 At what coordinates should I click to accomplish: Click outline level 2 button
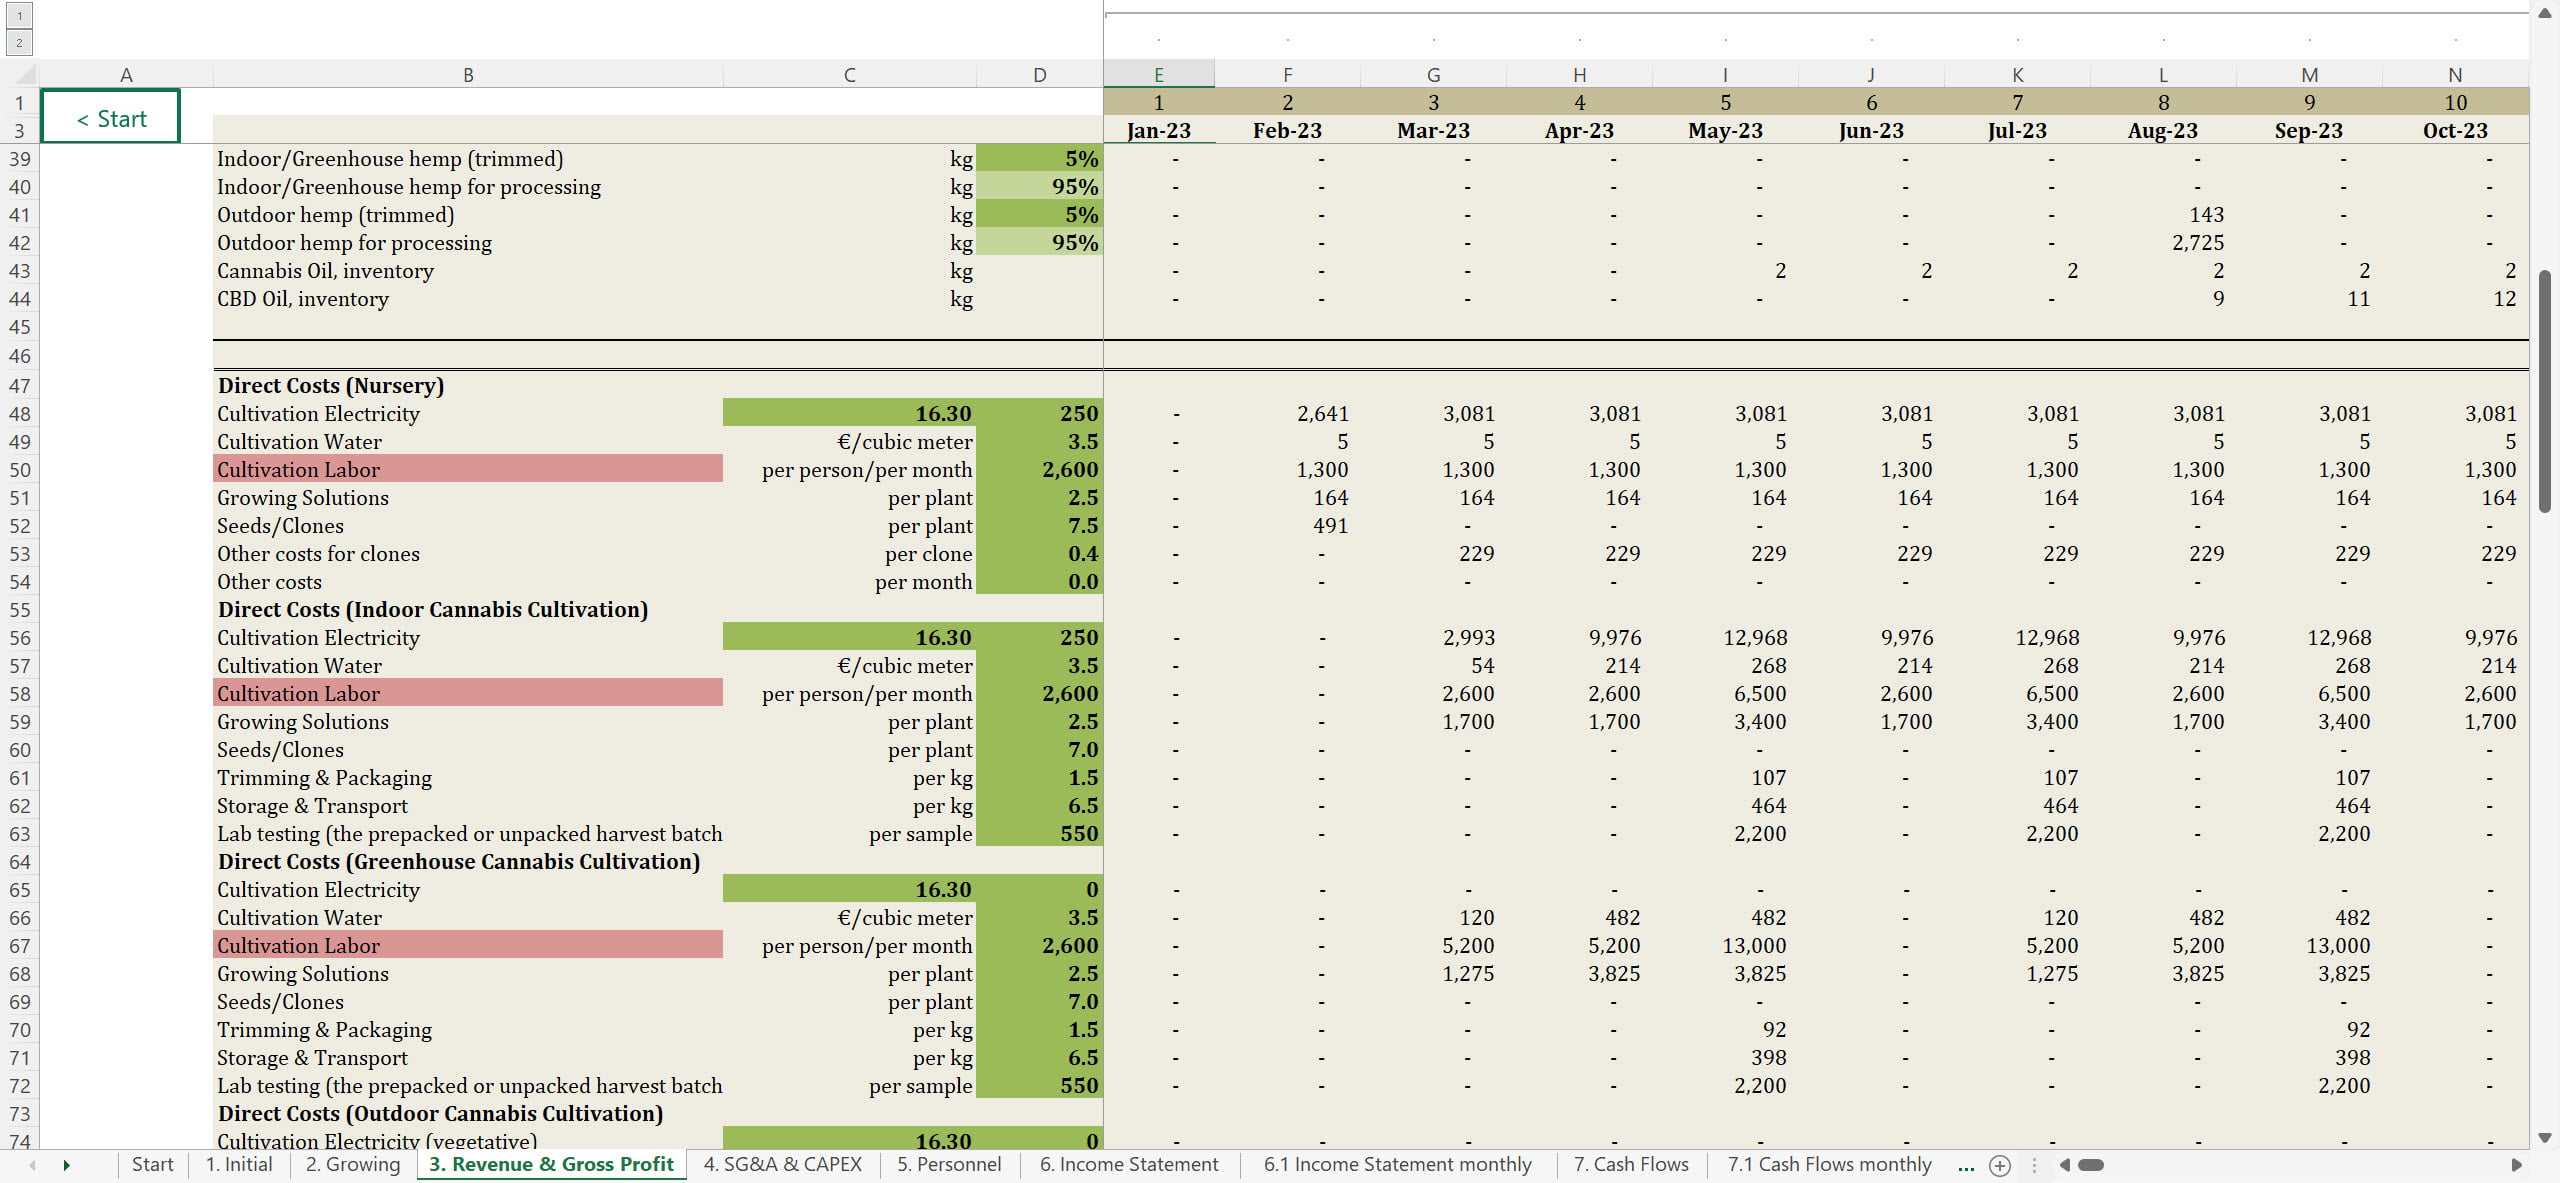(x=19, y=43)
